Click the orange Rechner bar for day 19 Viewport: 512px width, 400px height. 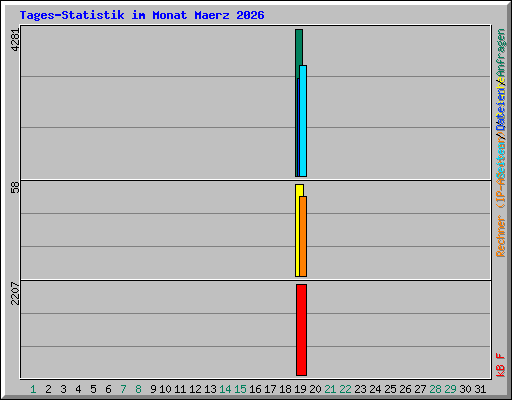tap(303, 237)
